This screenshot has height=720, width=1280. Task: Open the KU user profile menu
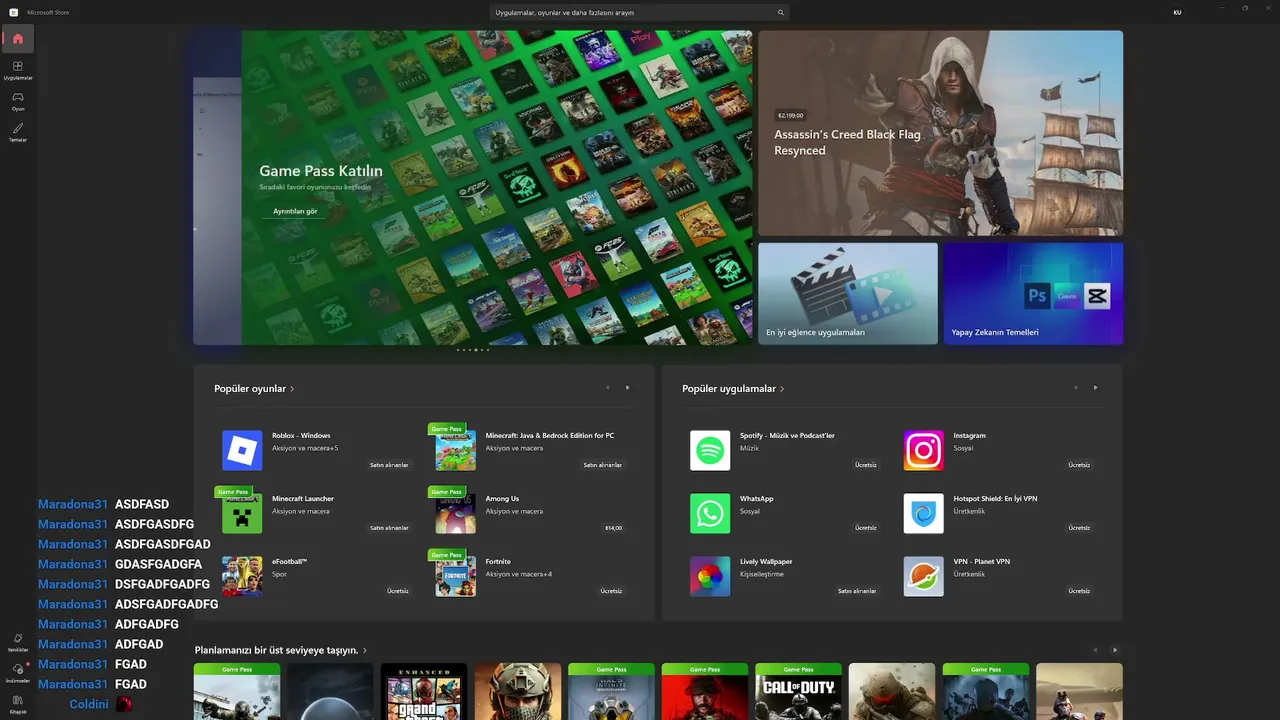(x=1178, y=12)
